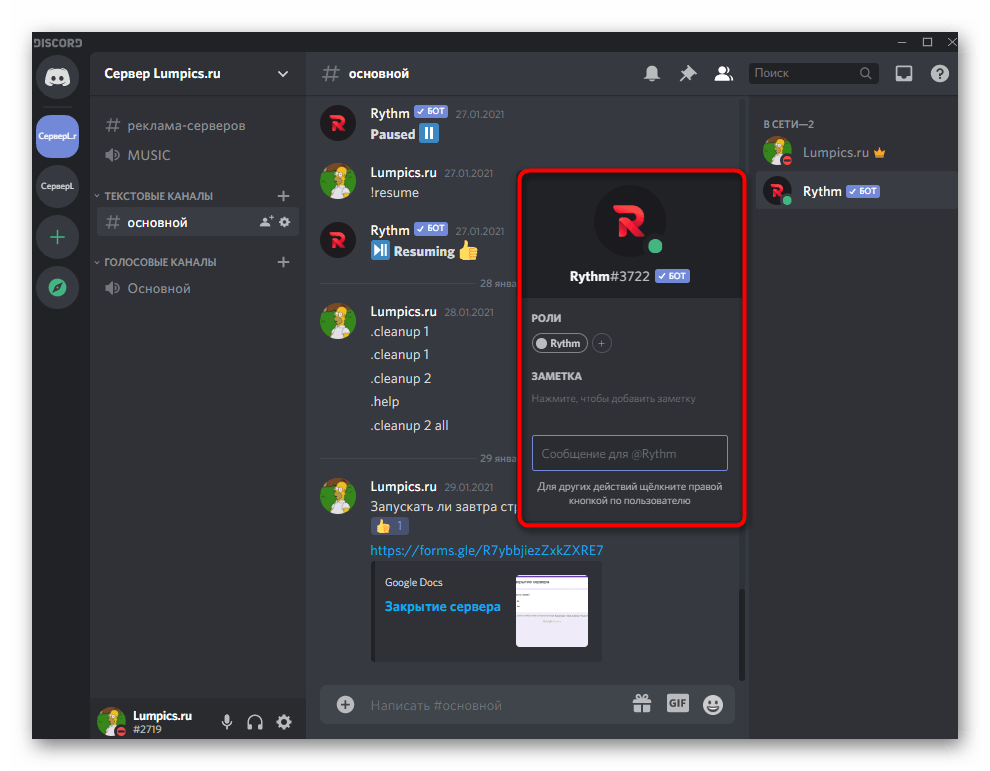Toggle the thumbs-up reaction on the message
This screenshot has height=771, width=990.
tap(389, 525)
